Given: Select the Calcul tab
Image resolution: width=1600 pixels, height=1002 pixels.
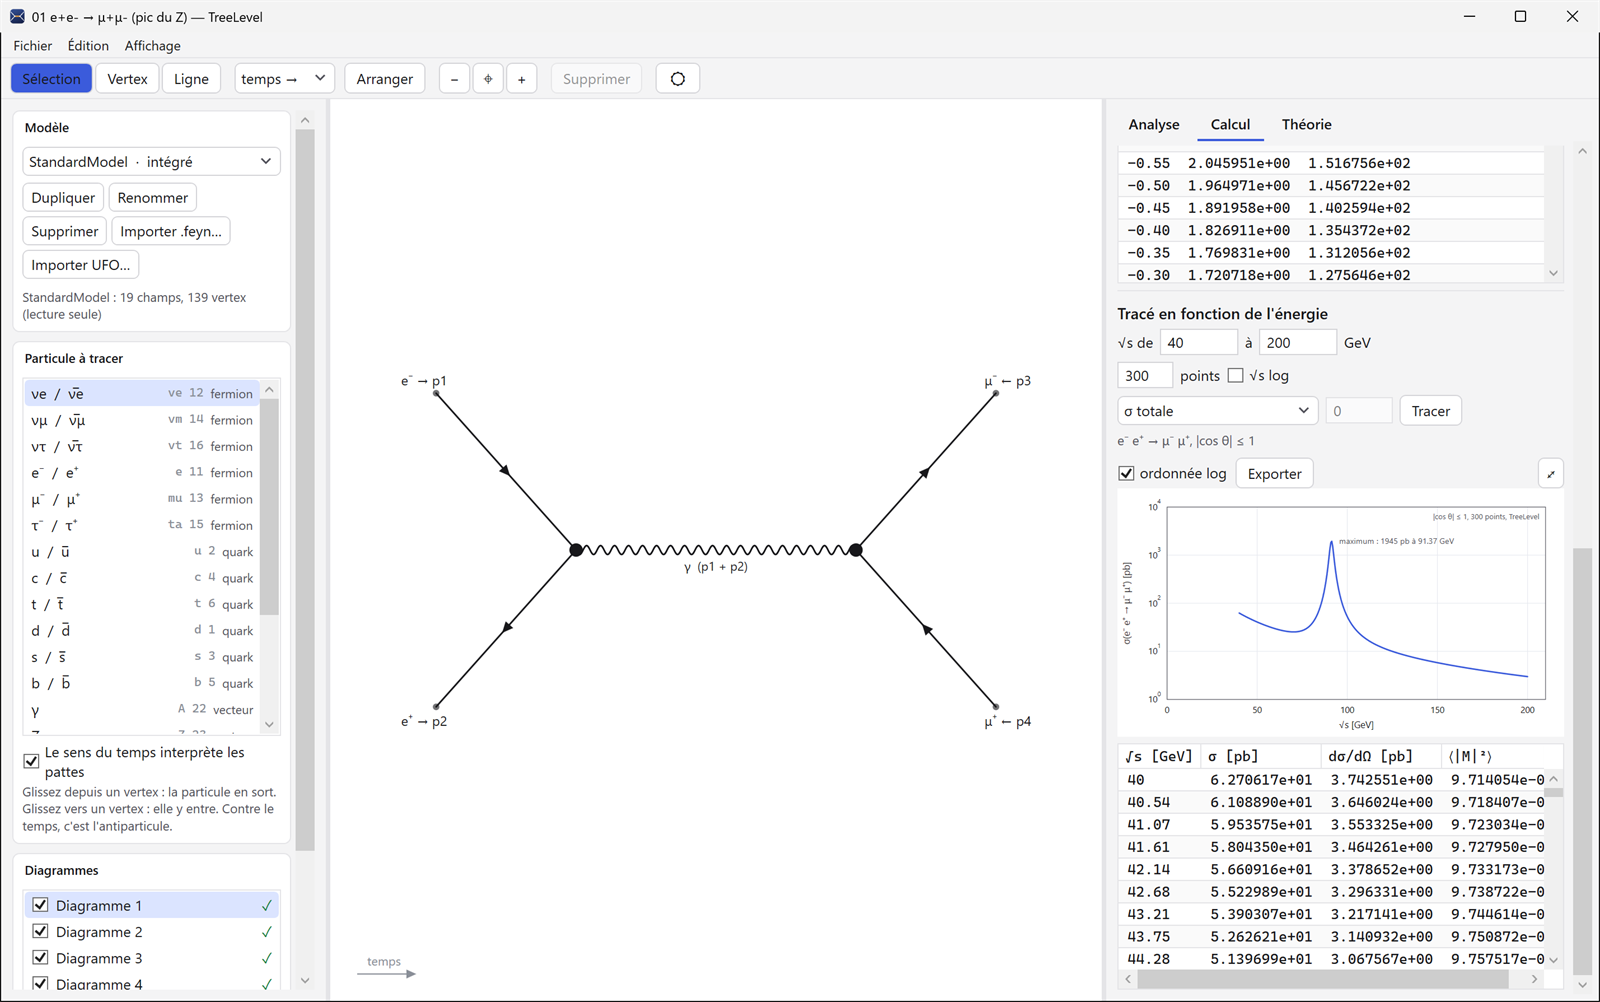Looking at the screenshot, I should coord(1230,124).
